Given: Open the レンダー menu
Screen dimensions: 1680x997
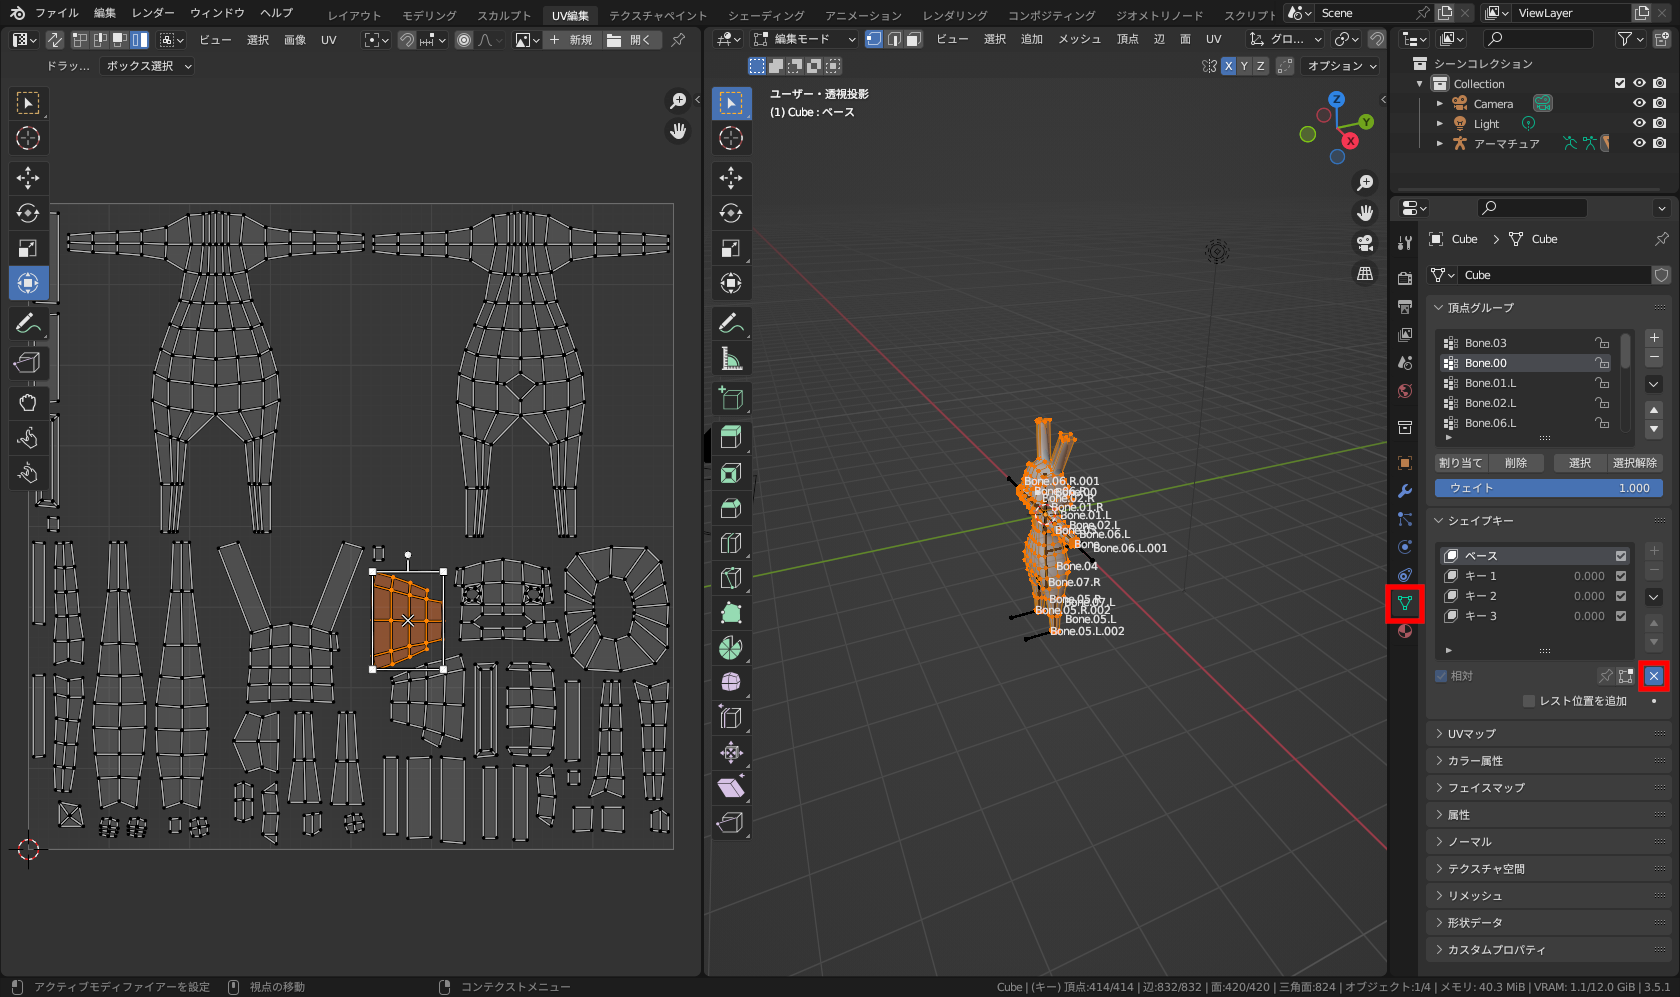Looking at the screenshot, I should (x=152, y=13).
